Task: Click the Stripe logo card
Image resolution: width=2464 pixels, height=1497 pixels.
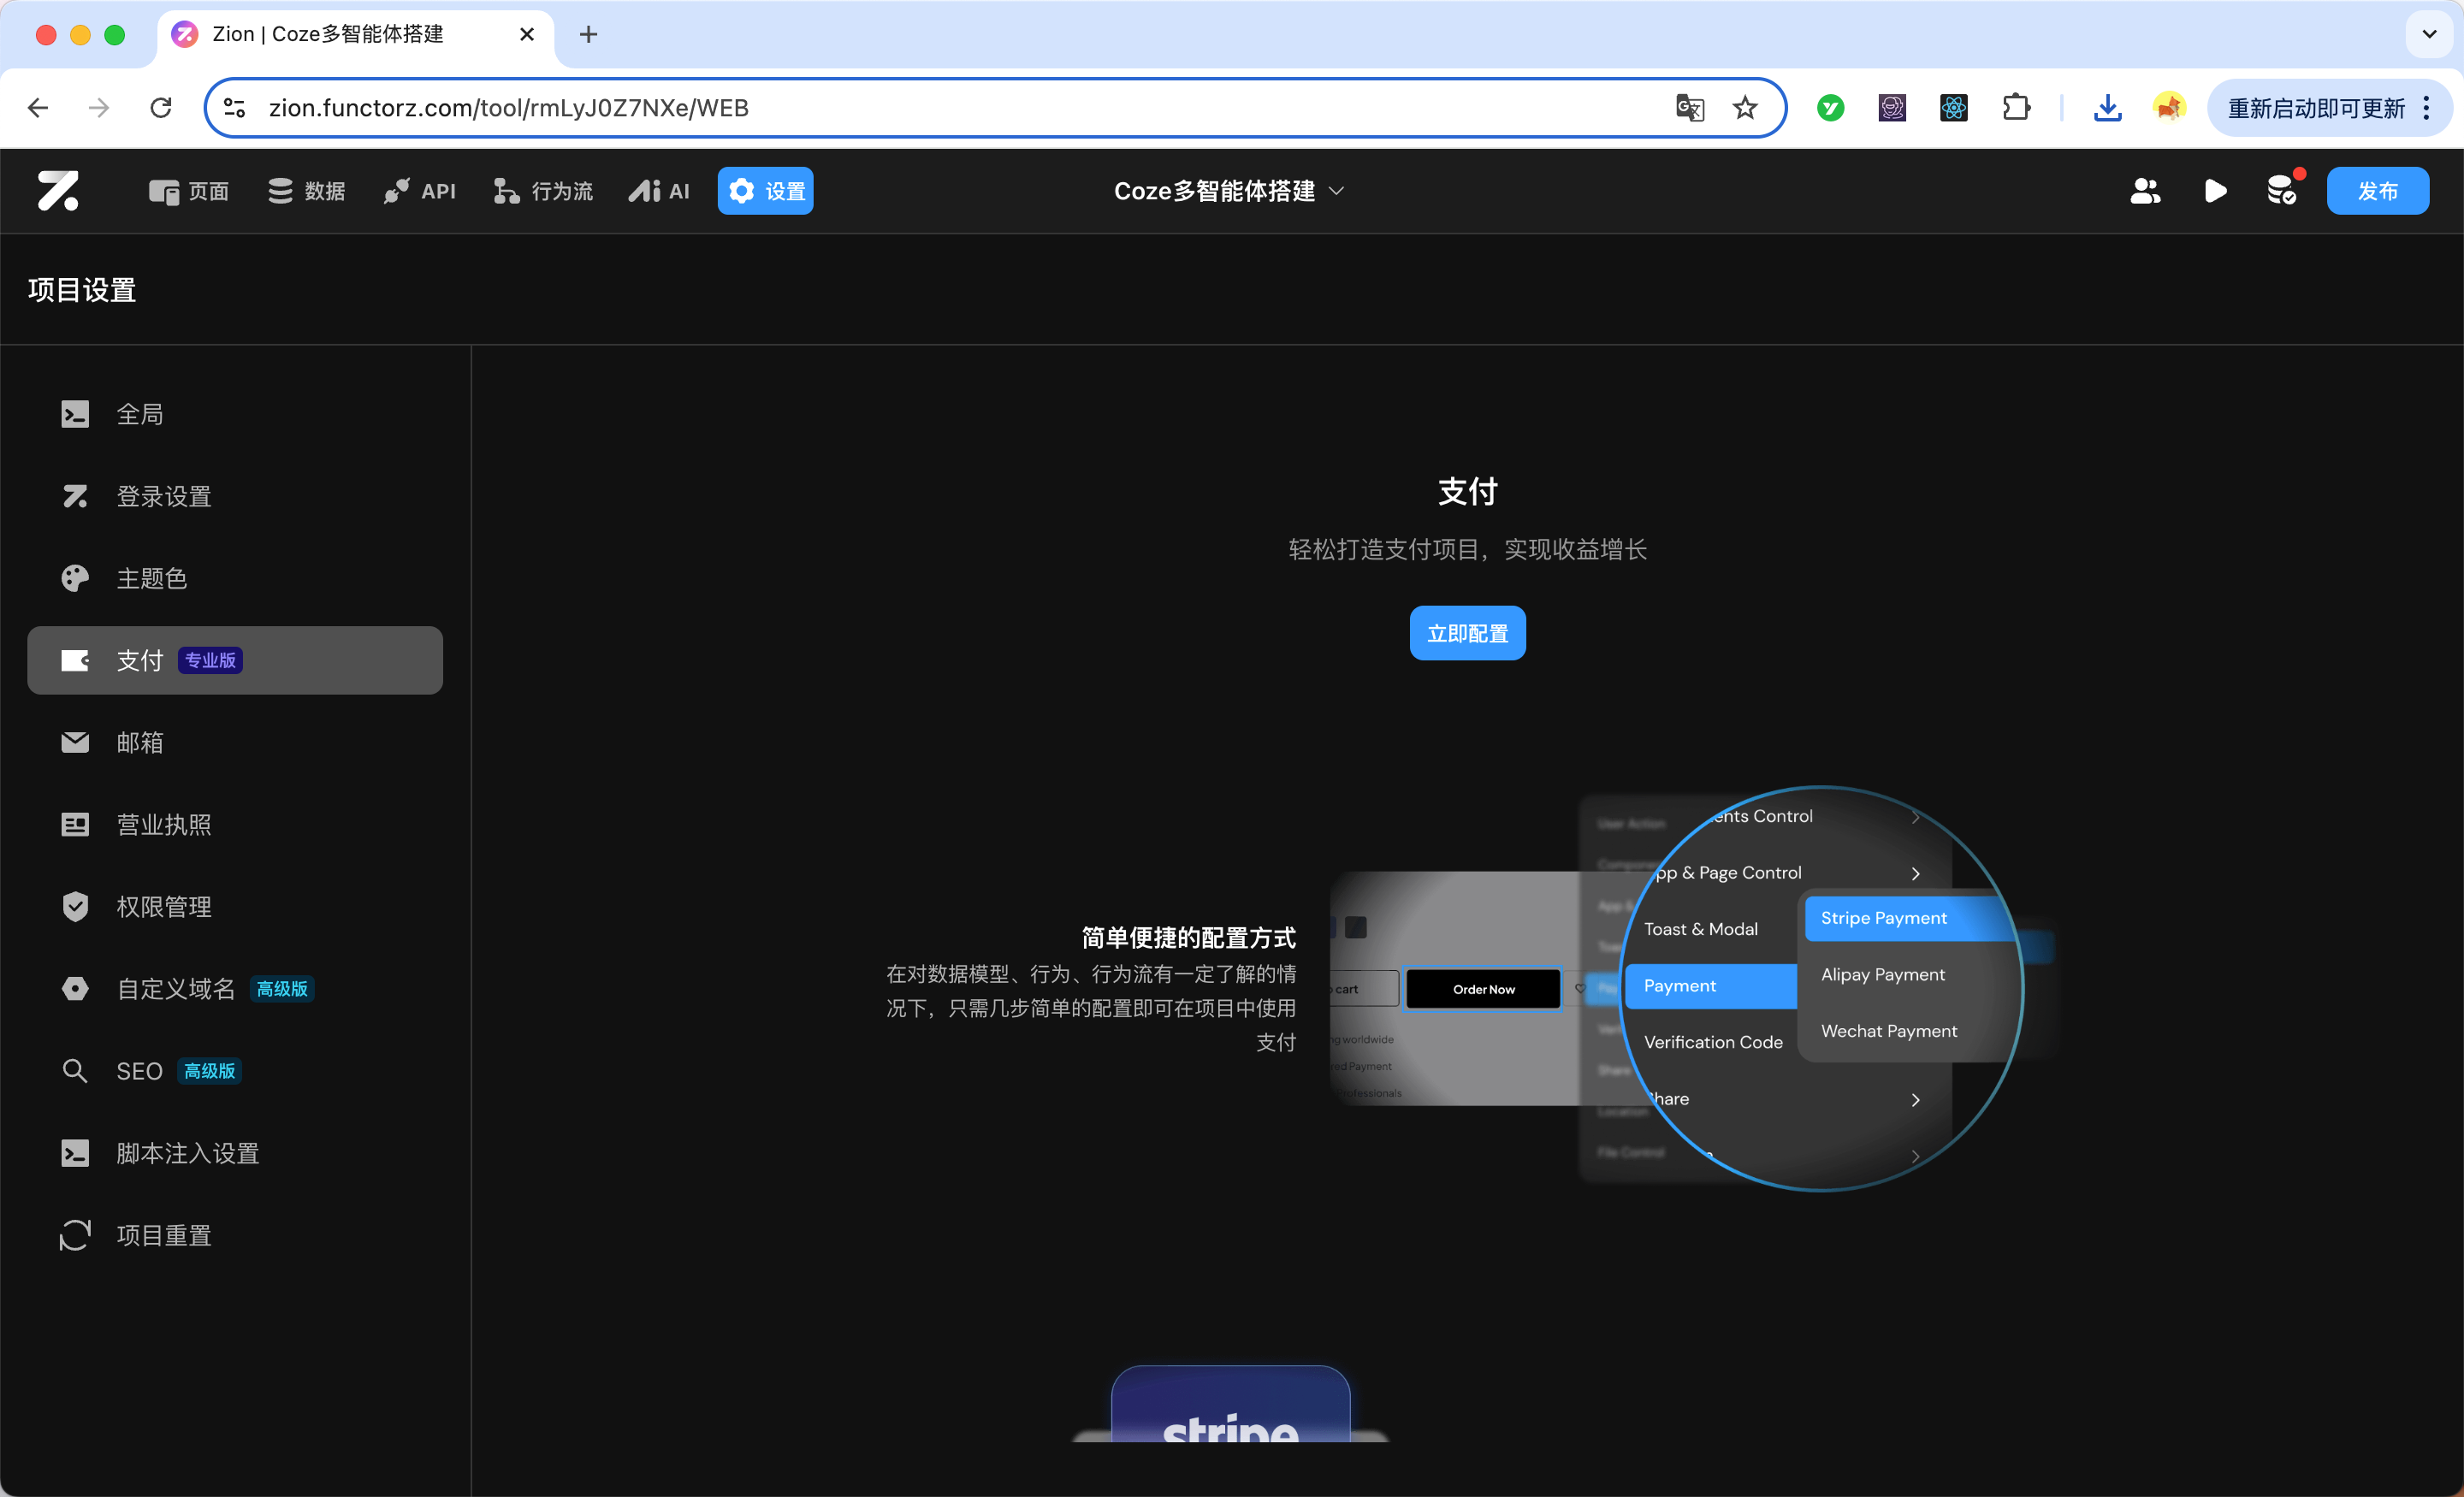Action: (x=1231, y=1404)
